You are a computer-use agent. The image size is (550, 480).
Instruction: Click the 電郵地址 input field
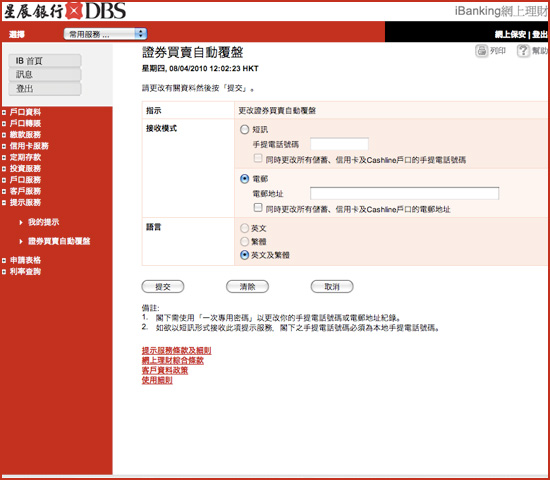(404, 193)
